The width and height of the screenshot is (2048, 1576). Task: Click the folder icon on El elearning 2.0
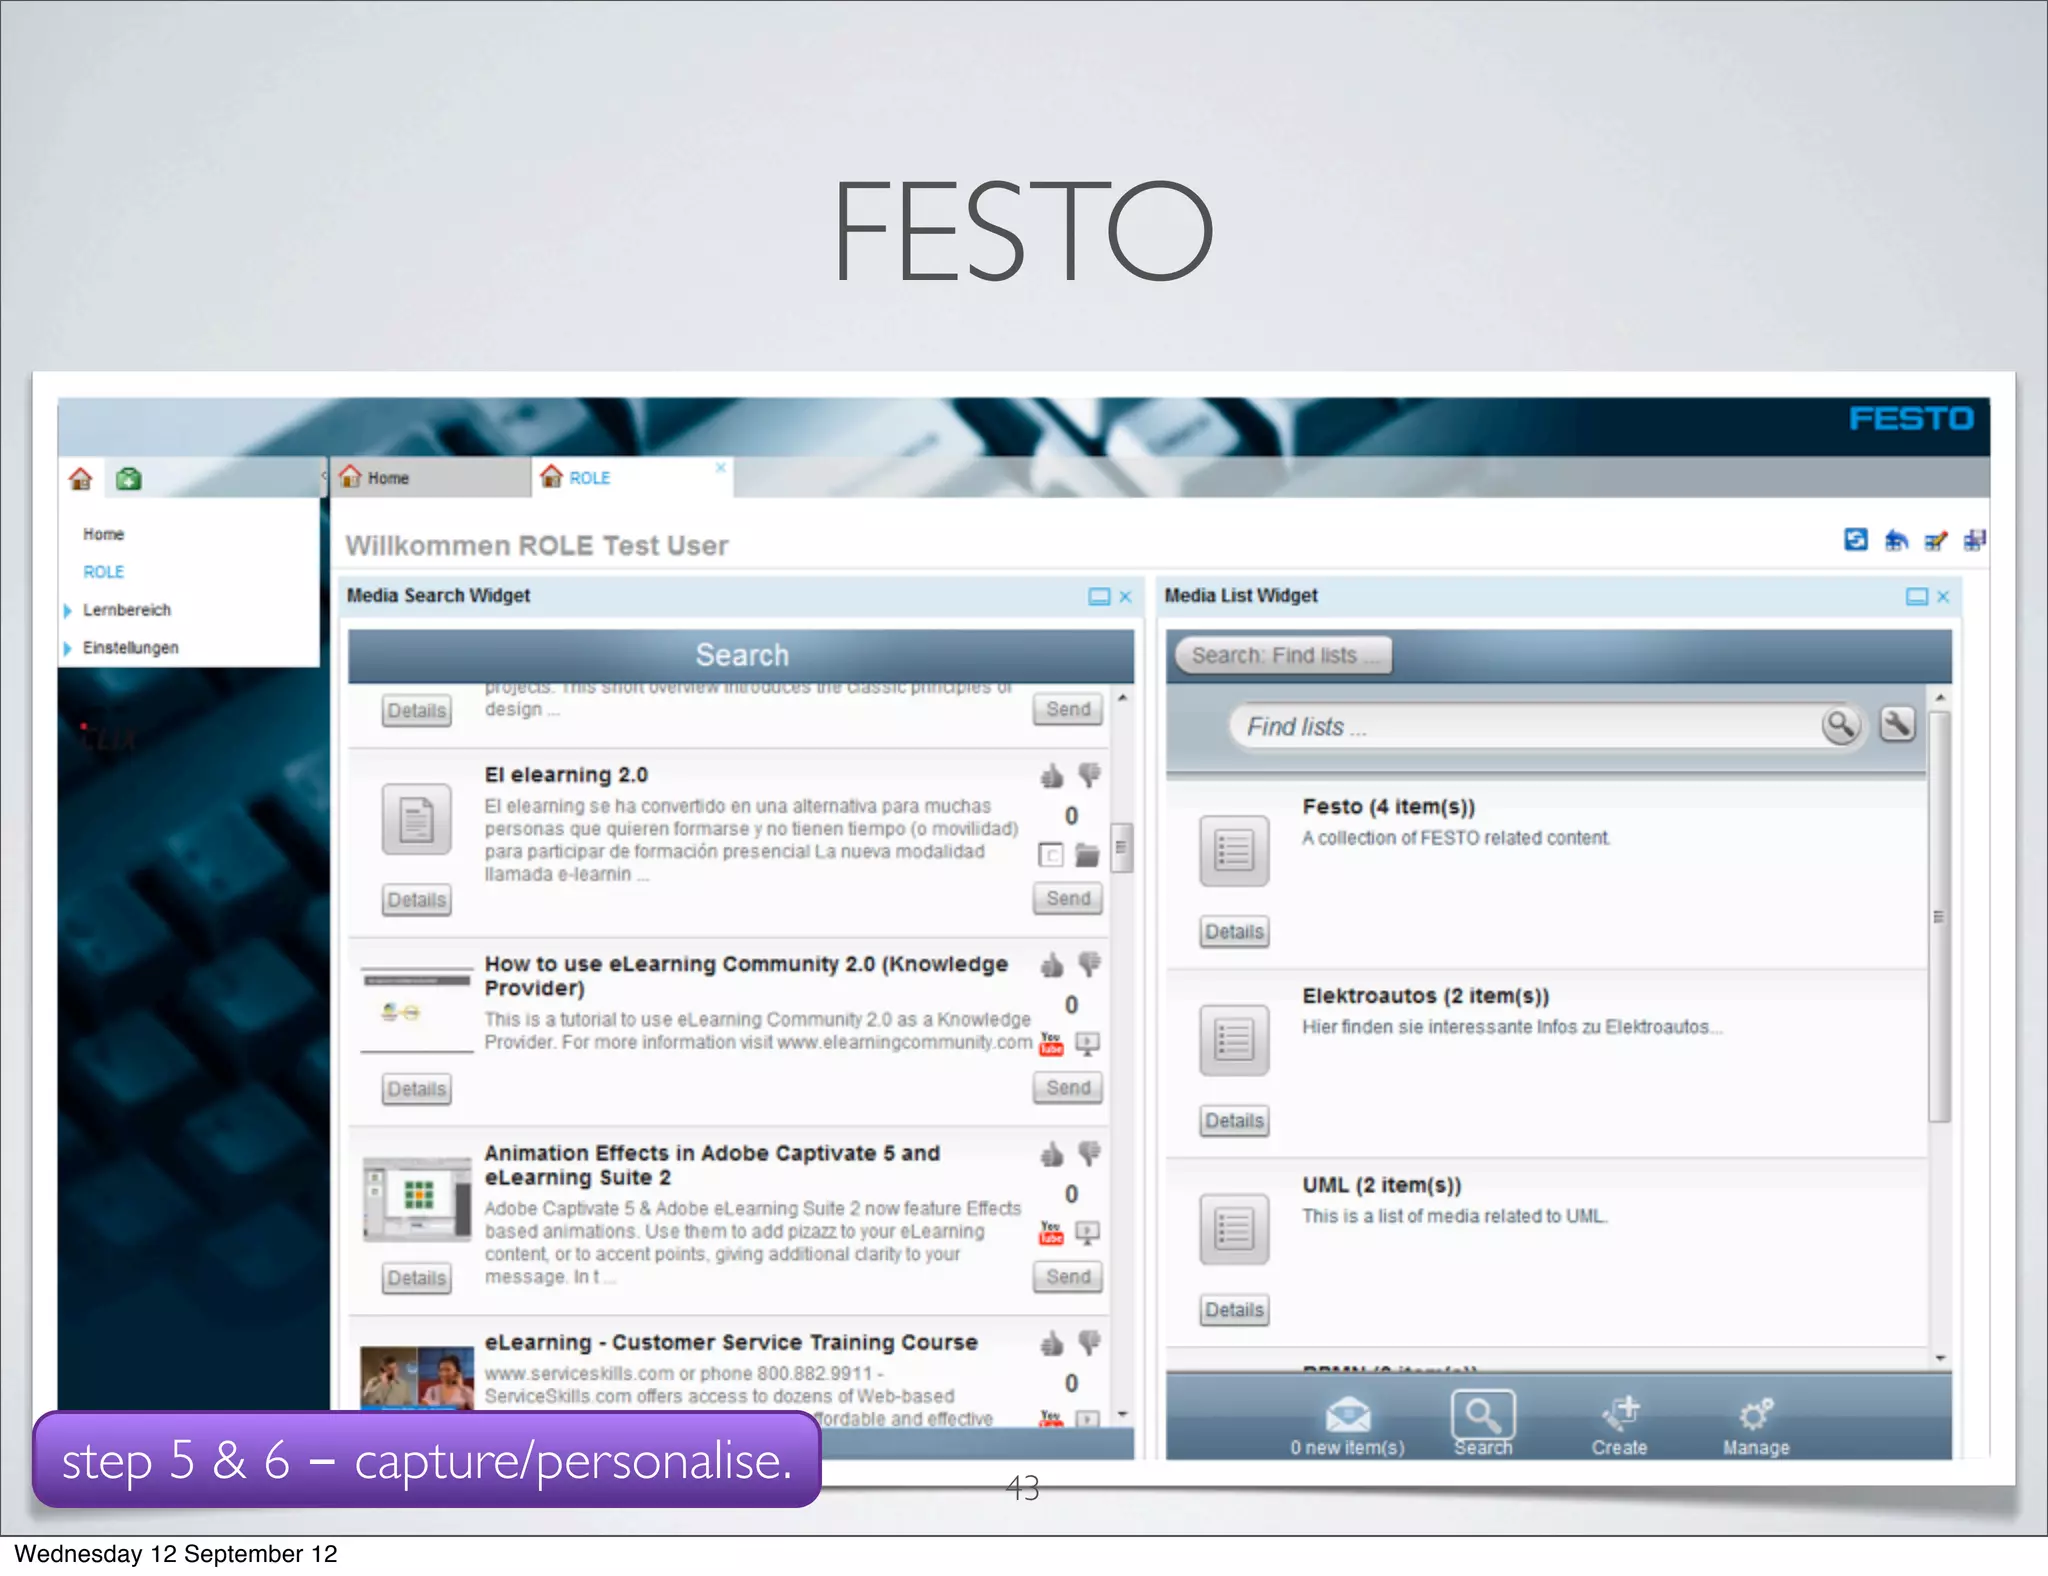pyautogui.click(x=1087, y=855)
